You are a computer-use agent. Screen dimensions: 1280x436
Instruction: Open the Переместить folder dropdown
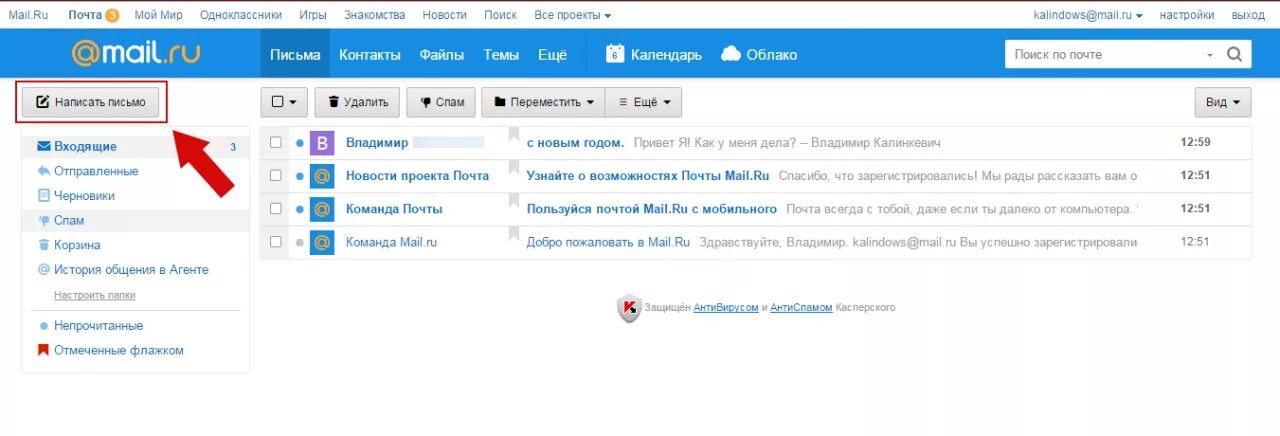(x=543, y=102)
